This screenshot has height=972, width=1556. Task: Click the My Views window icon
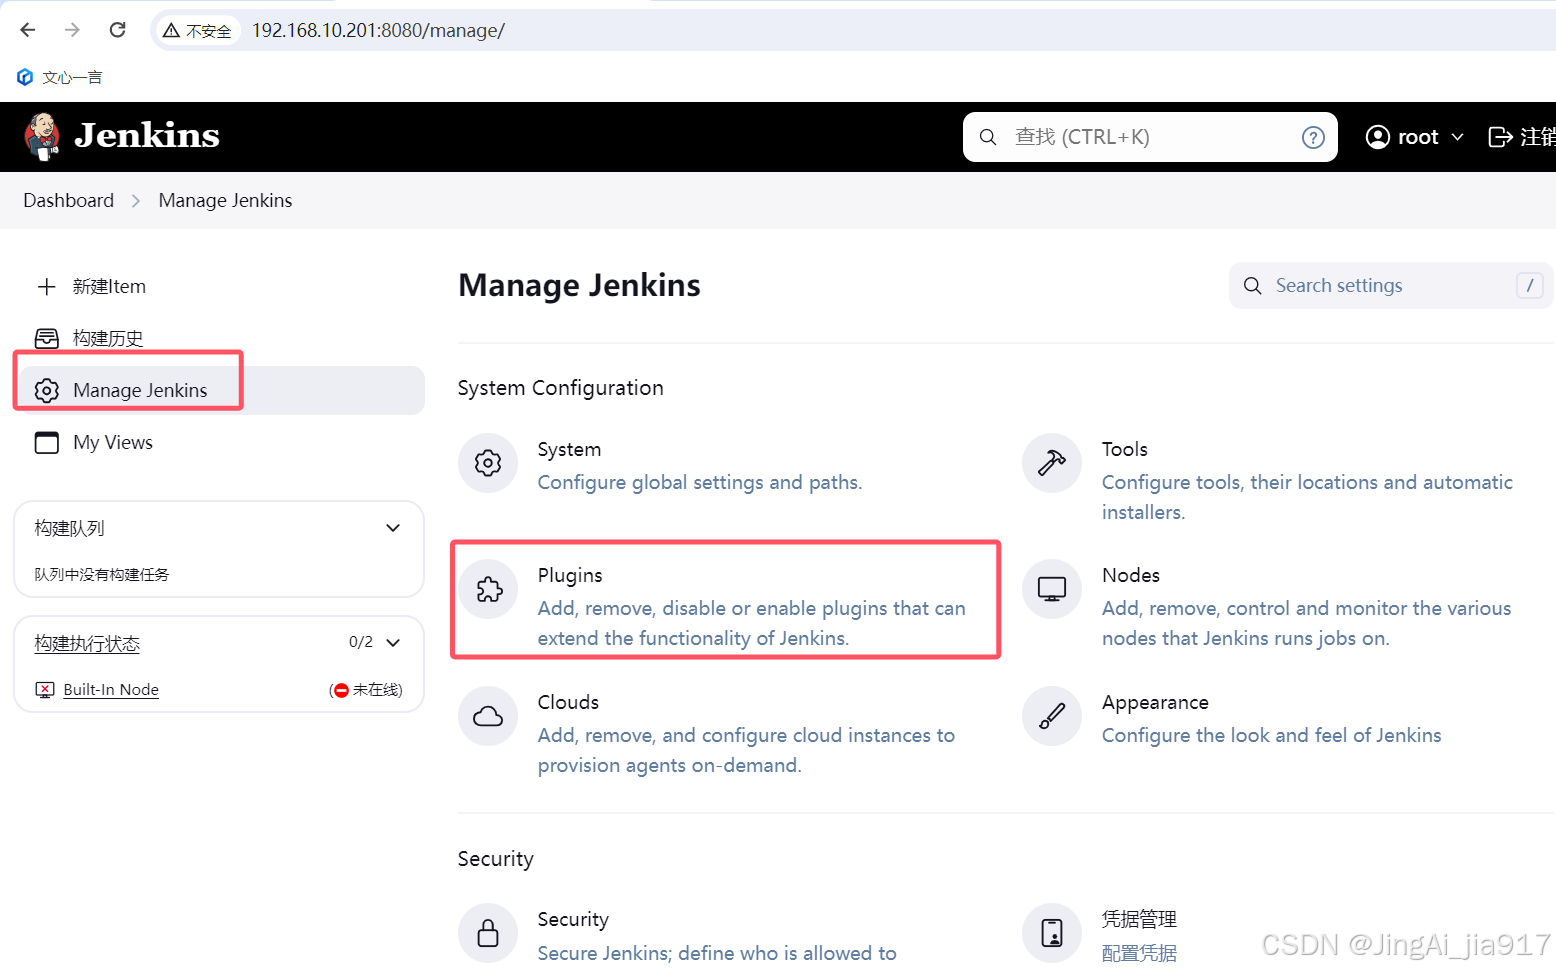pyautogui.click(x=47, y=442)
